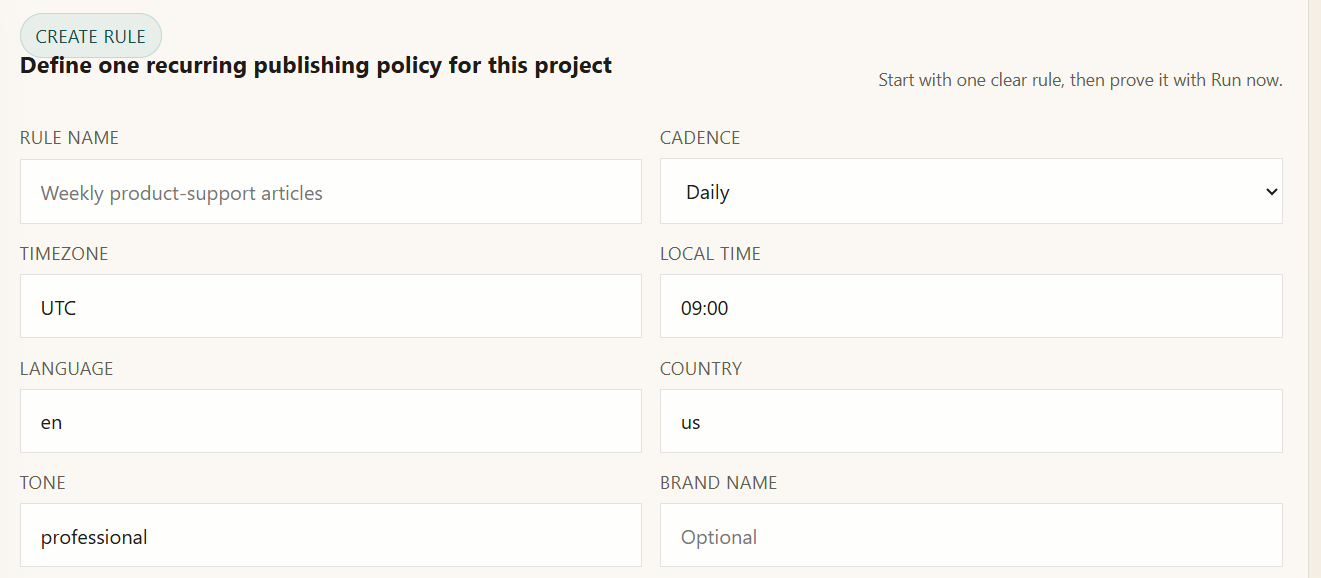Screen dimensions: 1321x578
Task: Click the Timezone field containing UTC
Action: click(x=330, y=307)
